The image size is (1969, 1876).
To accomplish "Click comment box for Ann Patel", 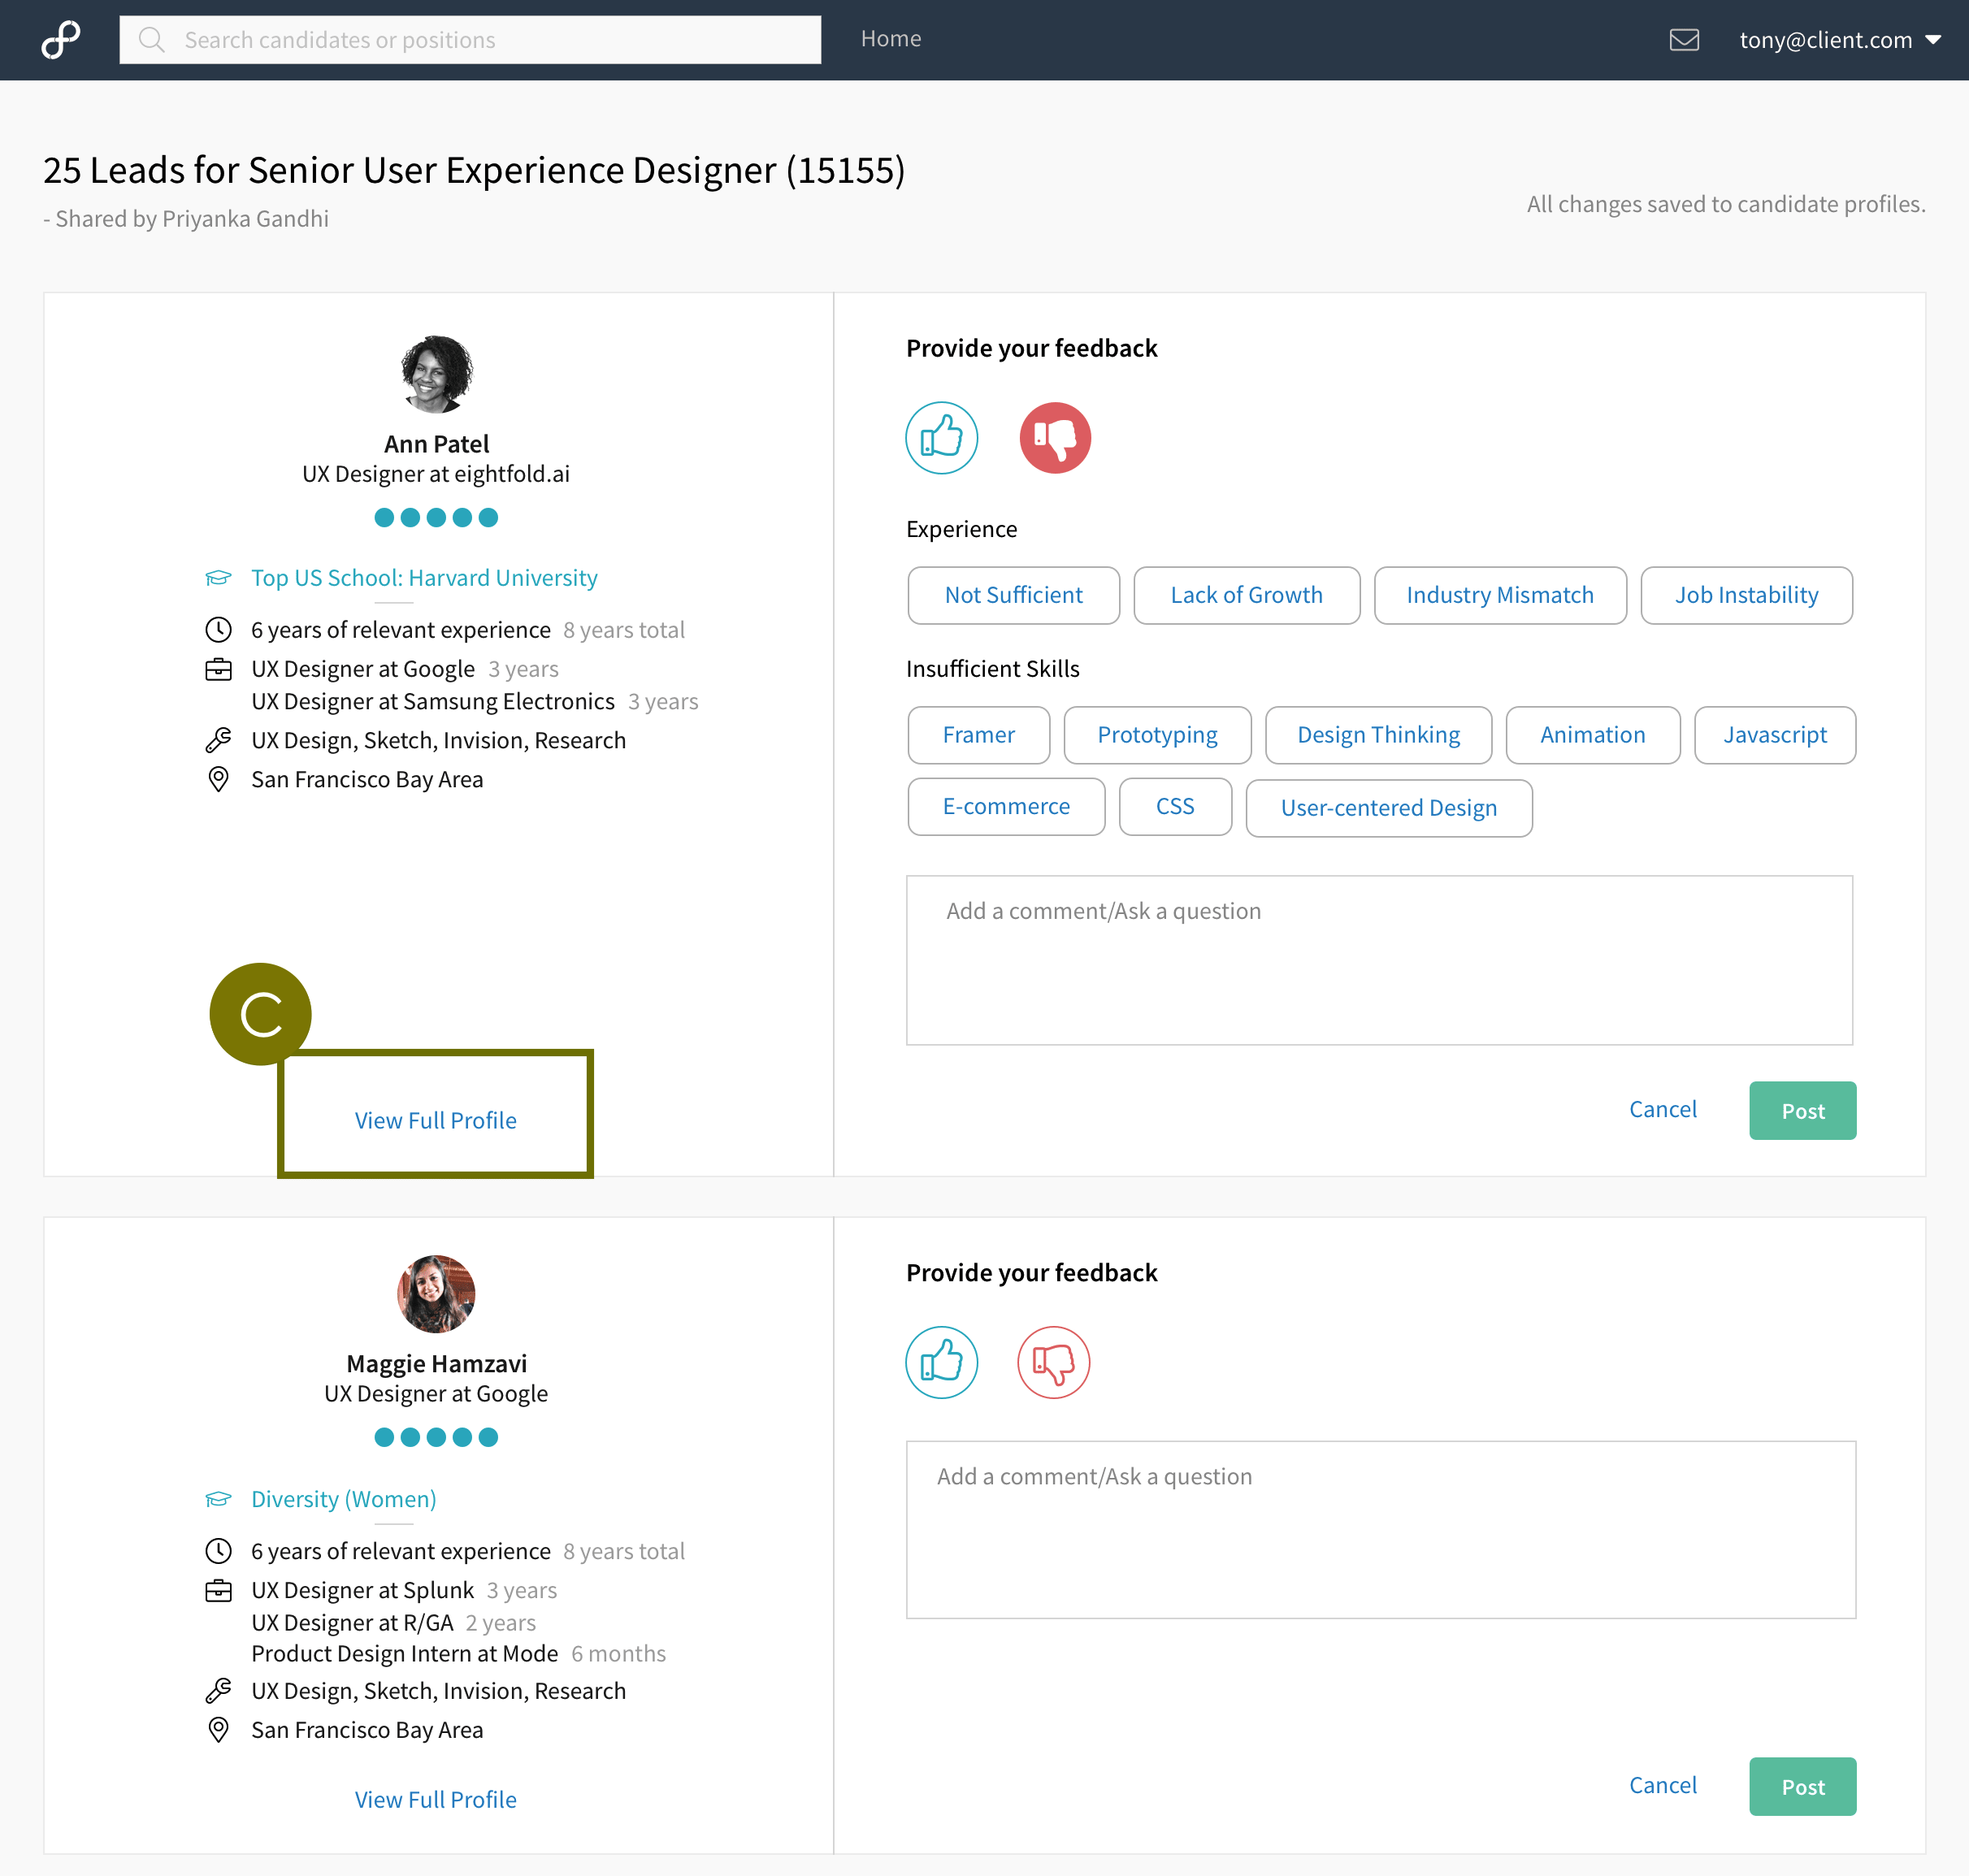I will tap(1380, 960).
